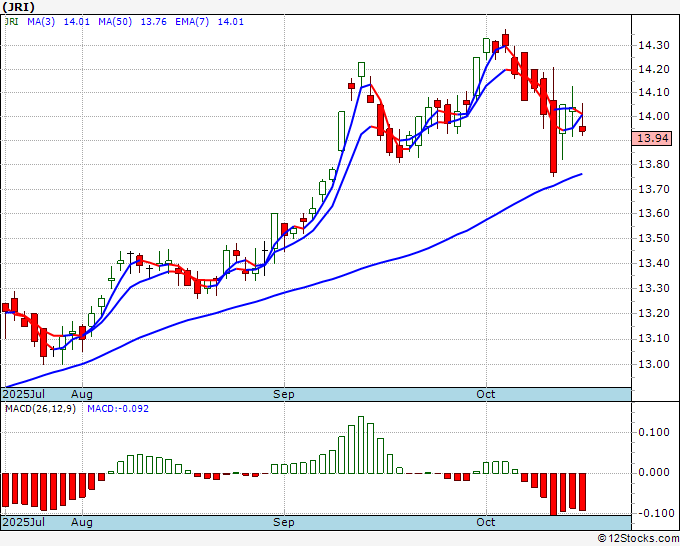Click the Oct label on MACD axis
The image size is (680, 546).
coord(485,522)
